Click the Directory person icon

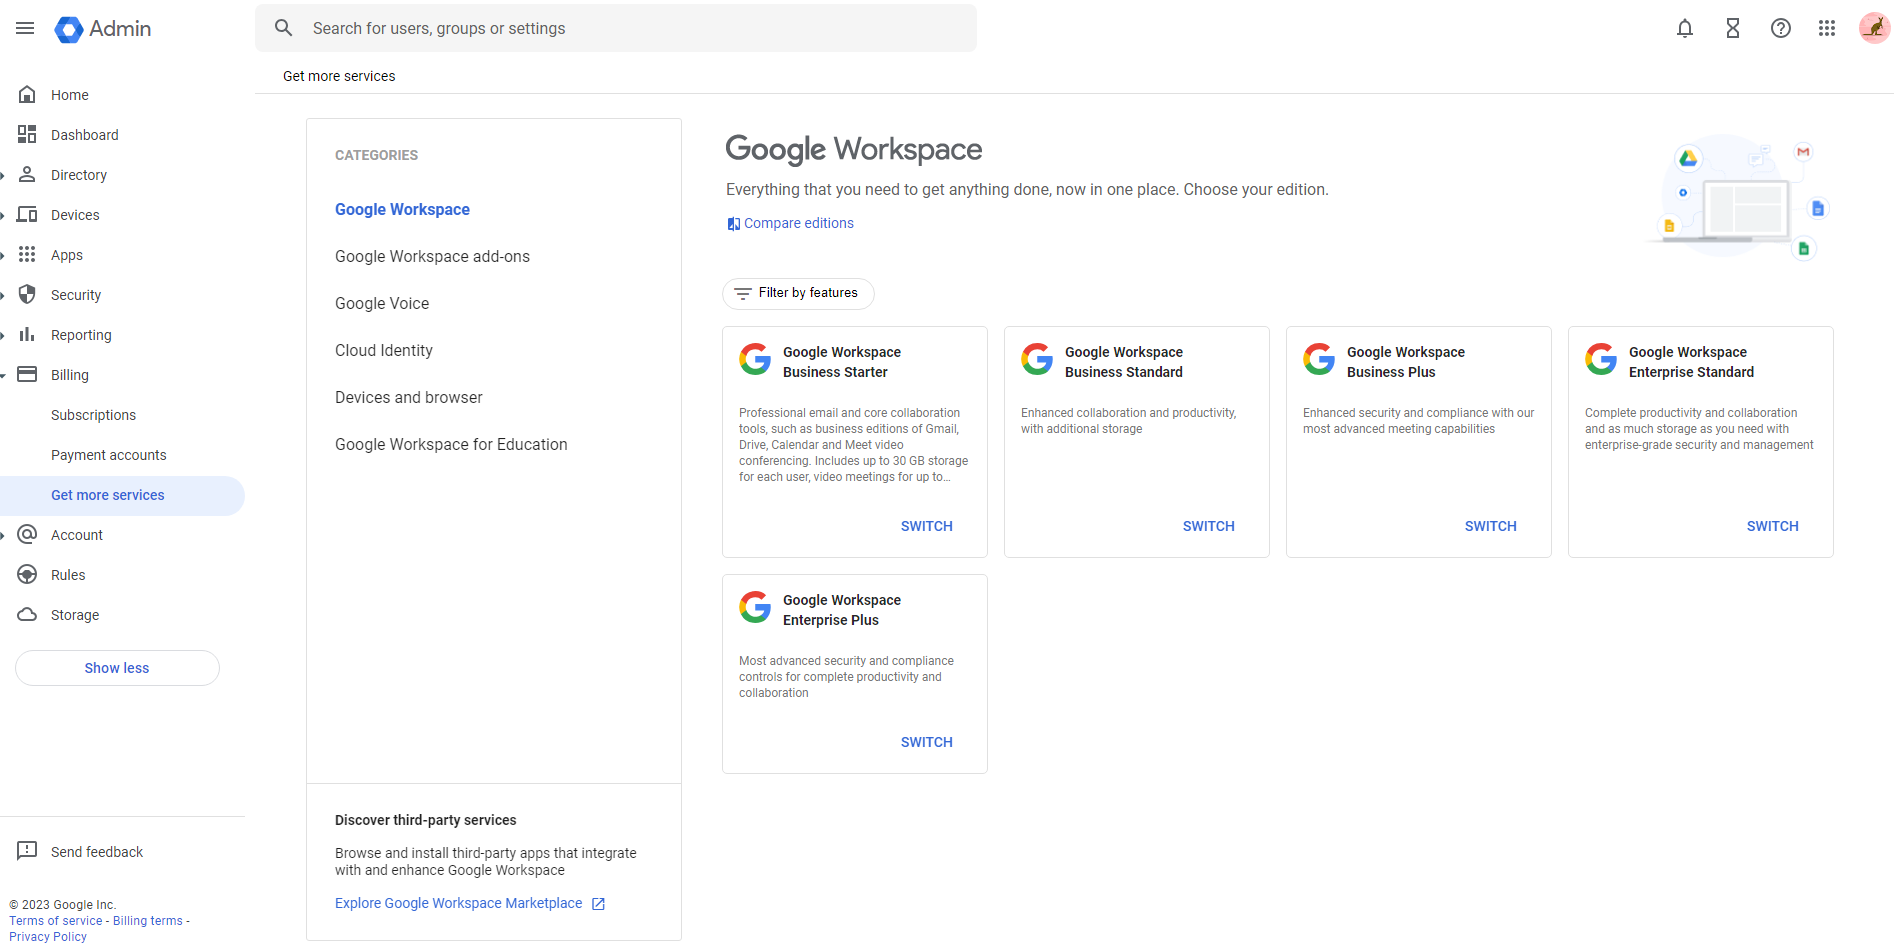(x=27, y=174)
